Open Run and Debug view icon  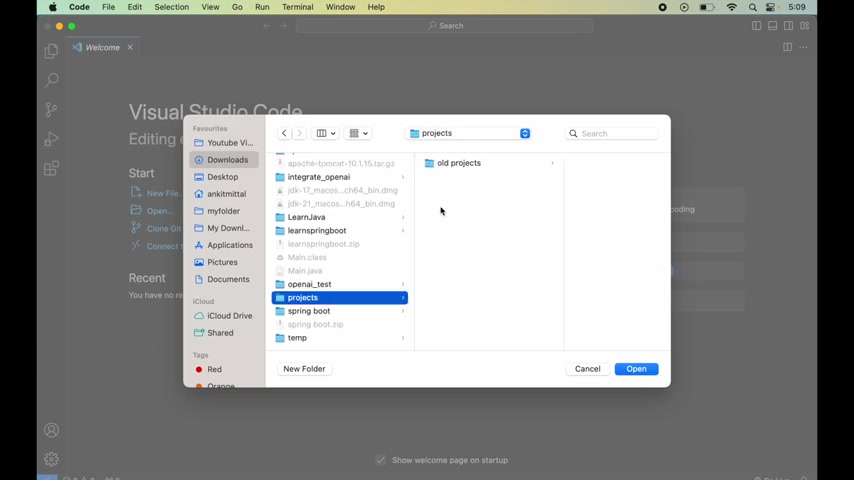click(51, 139)
